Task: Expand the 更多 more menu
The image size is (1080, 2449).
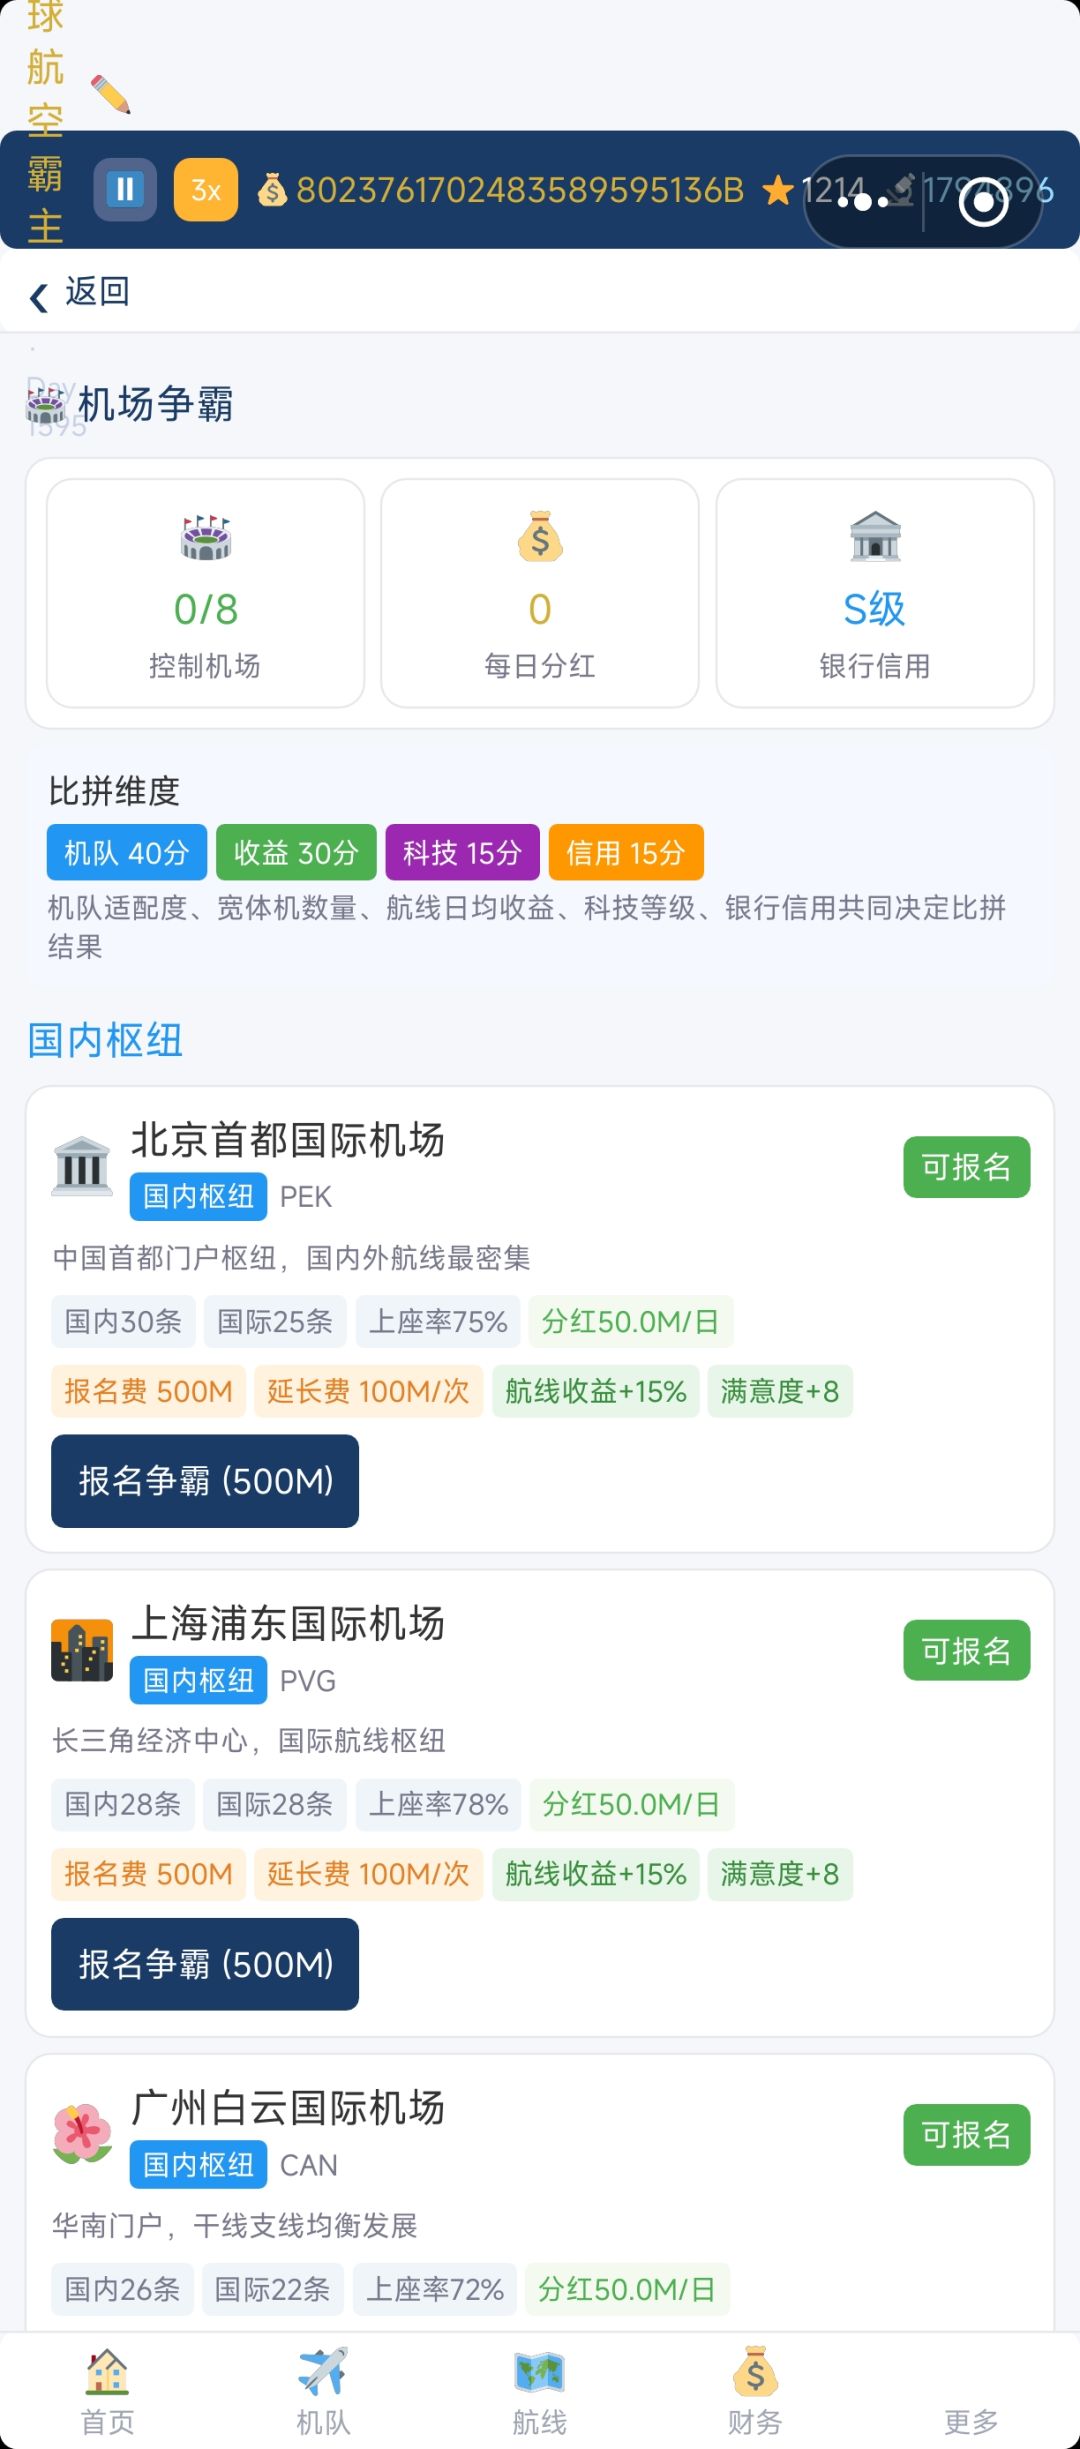Action: coord(971,2420)
